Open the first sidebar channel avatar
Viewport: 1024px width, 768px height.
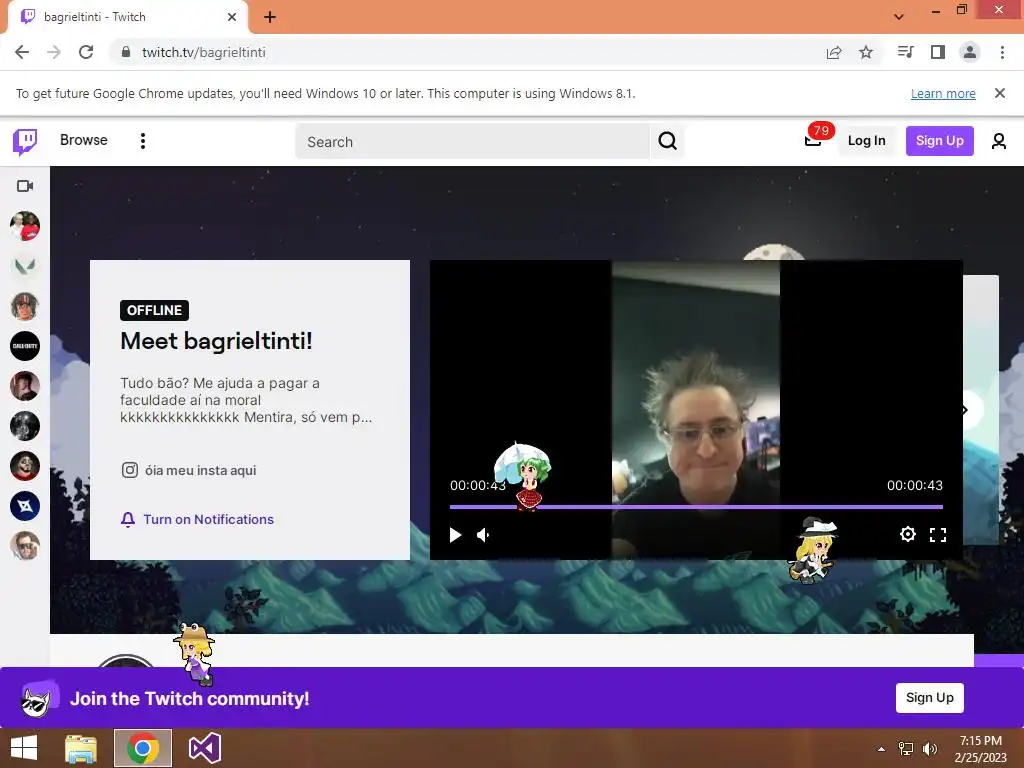pos(25,226)
